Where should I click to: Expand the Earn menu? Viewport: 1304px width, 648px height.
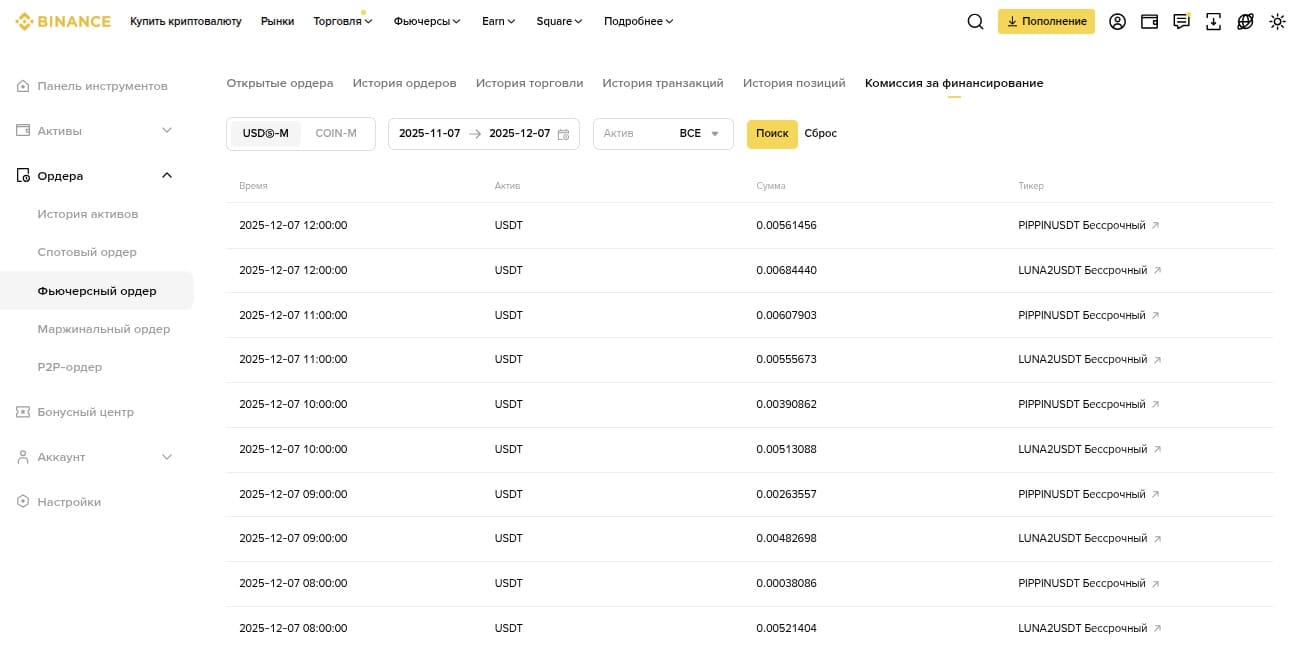[499, 21]
